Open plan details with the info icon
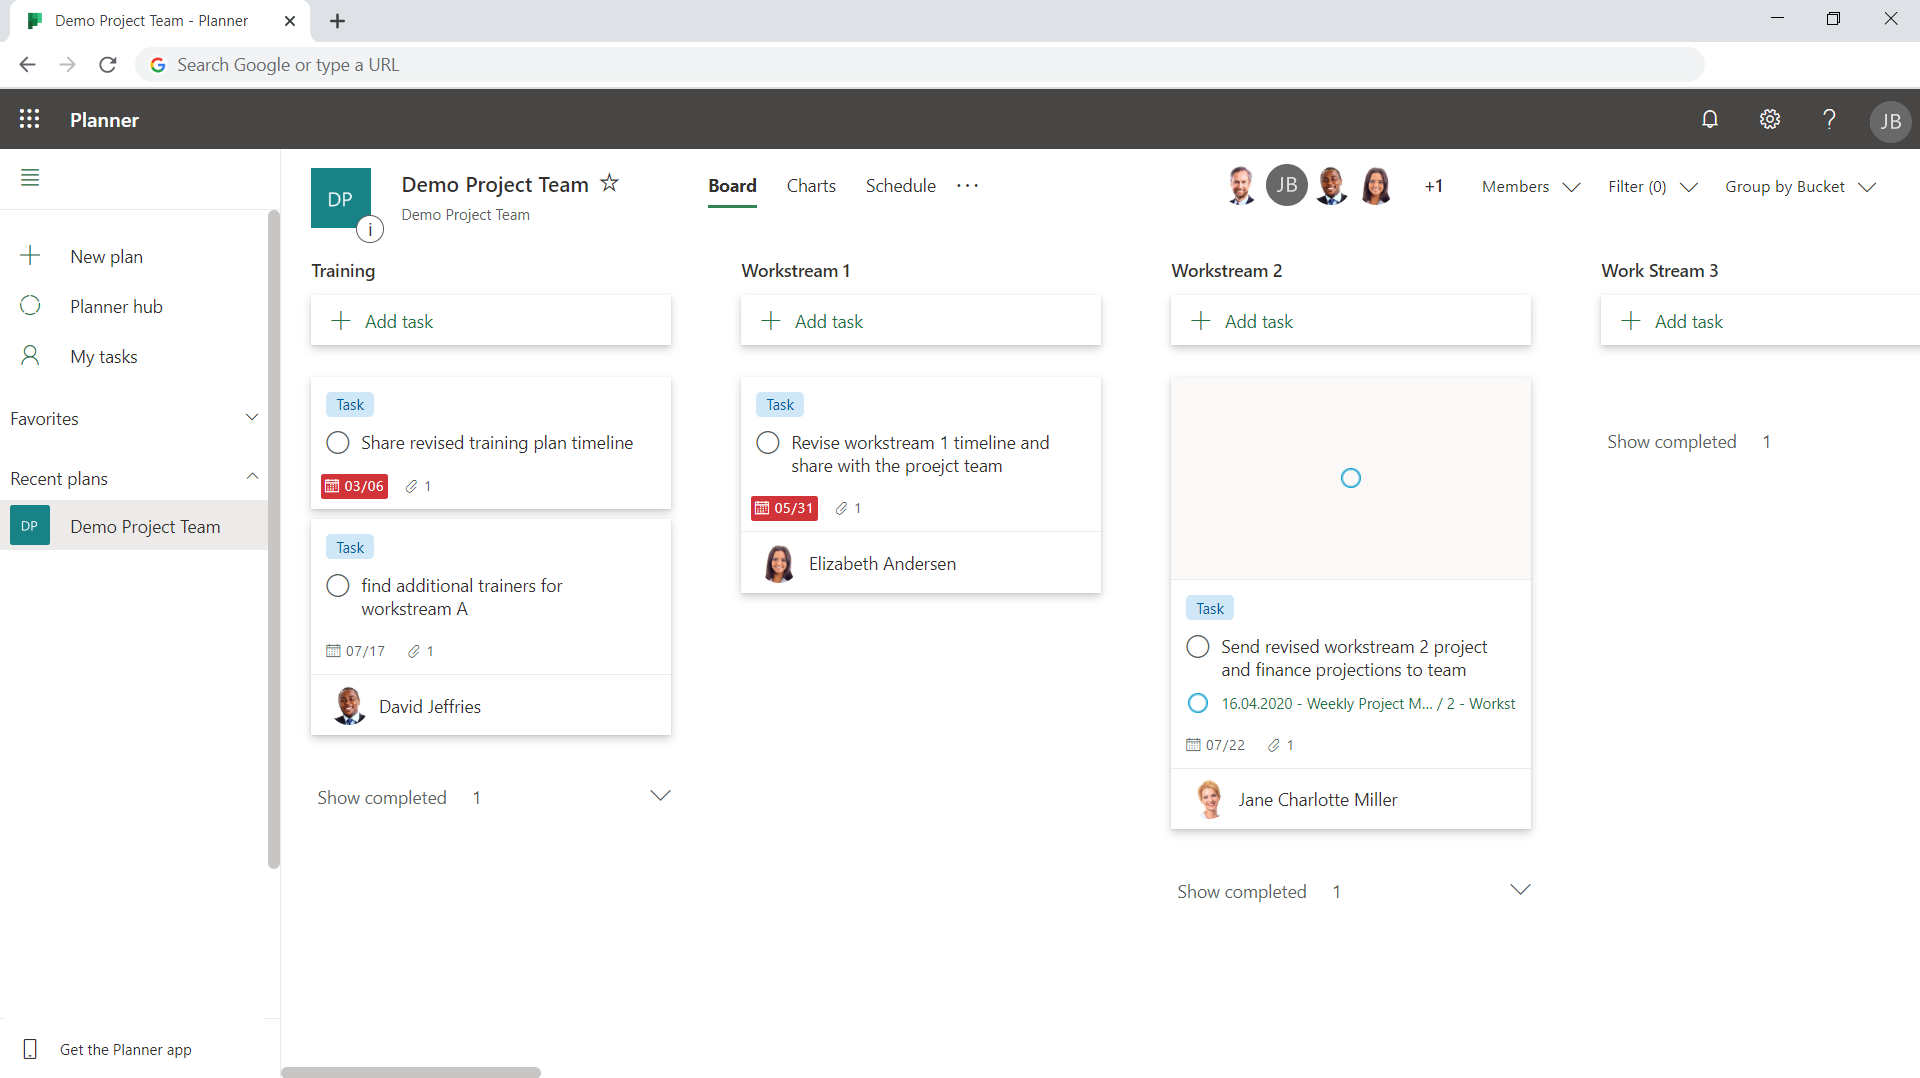 tap(371, 229)
